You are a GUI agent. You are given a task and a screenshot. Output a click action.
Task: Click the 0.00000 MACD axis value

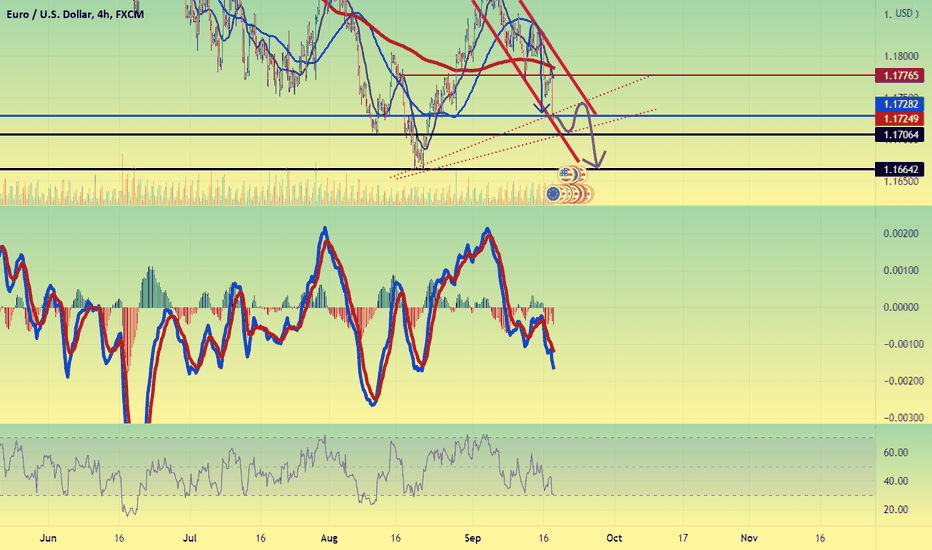pyautogui.click(x=900, y=307)
